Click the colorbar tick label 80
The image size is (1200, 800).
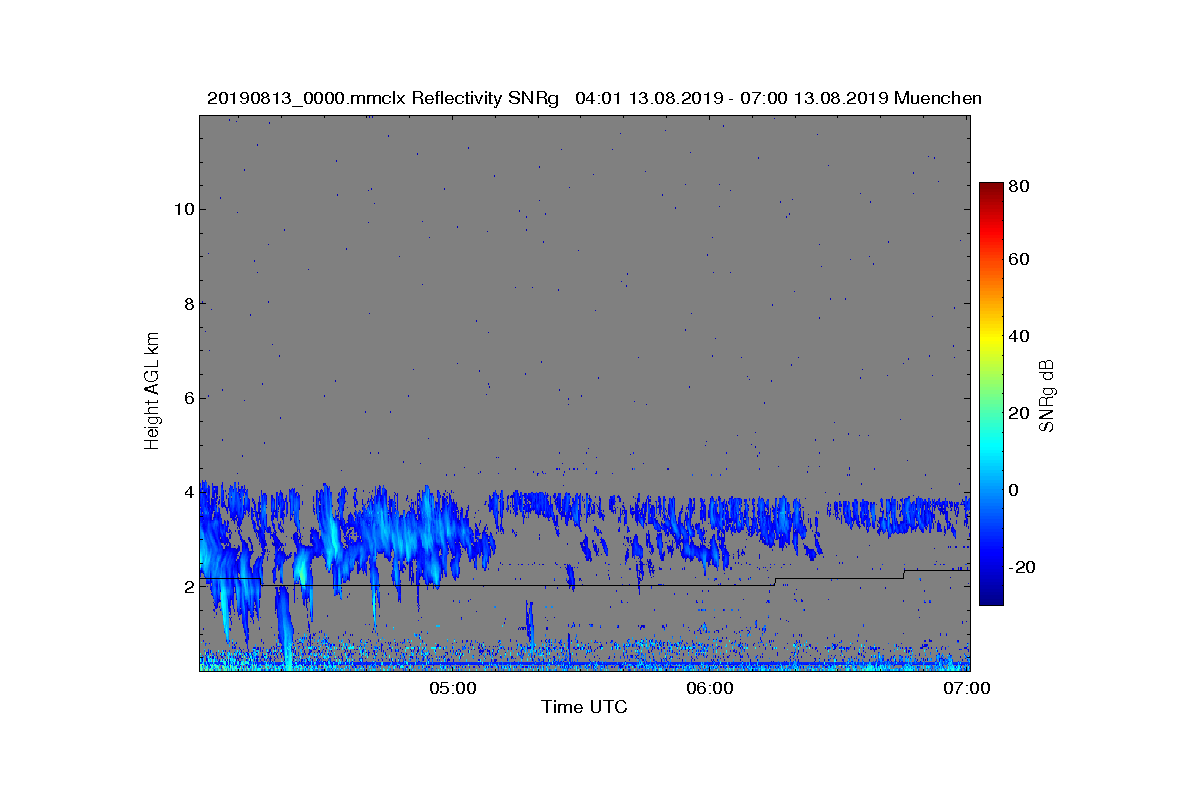click(x=1020, y=186)
